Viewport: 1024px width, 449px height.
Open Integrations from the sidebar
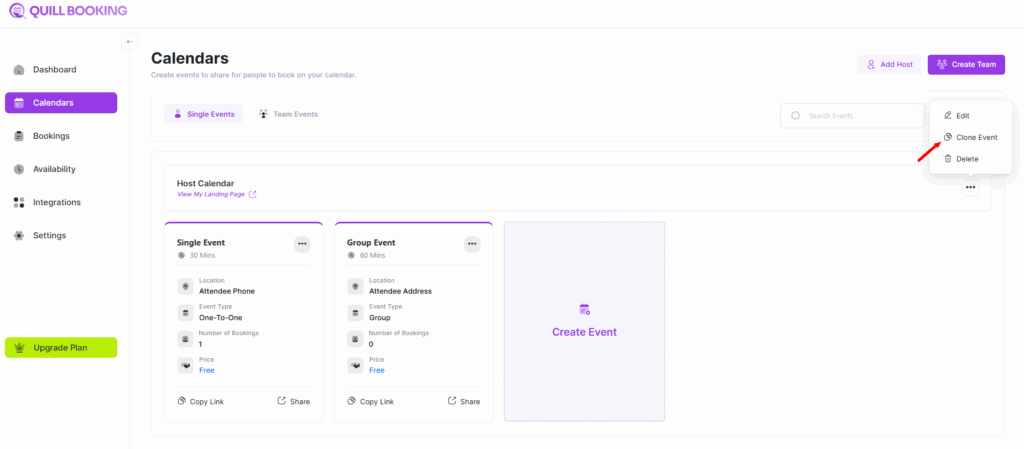click(x=56, y=202)
